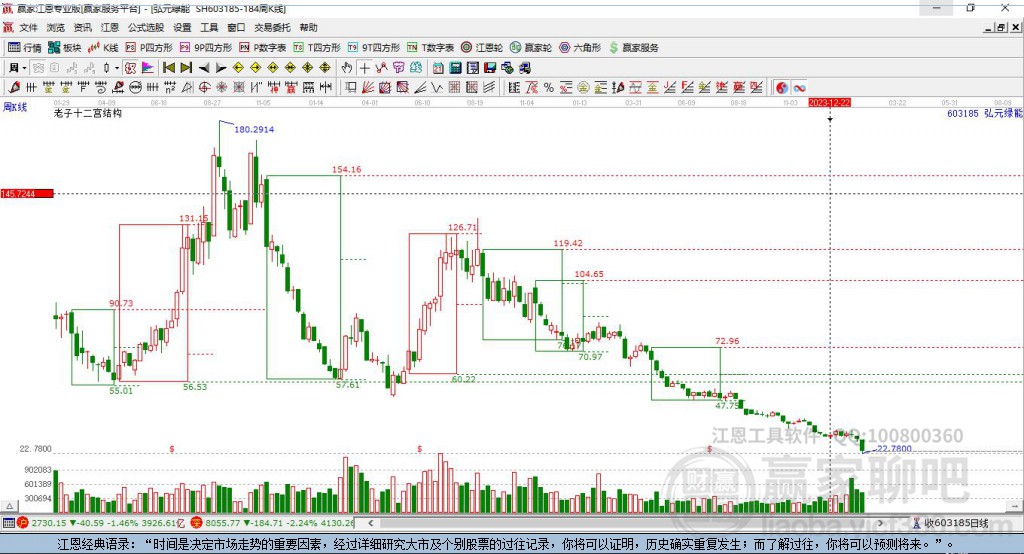The image size is (1024, 554).
Task: Expand the bottom-left upward triangle panel button
Action: coord(9,506)
